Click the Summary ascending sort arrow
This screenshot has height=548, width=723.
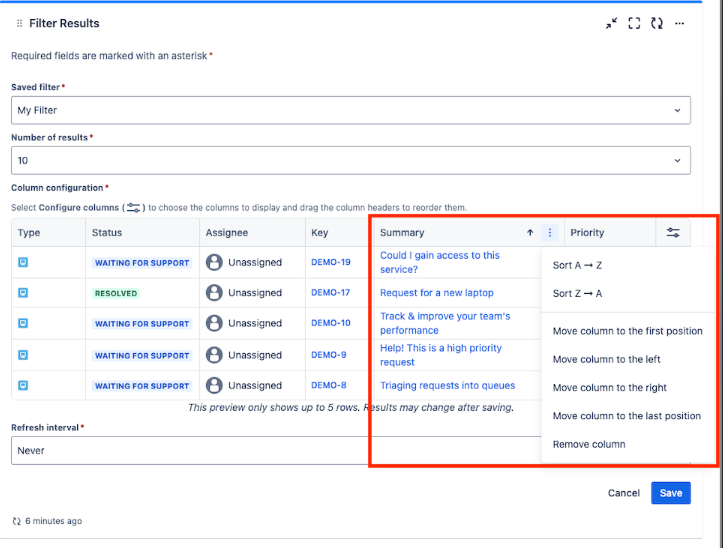pos(530,232)
